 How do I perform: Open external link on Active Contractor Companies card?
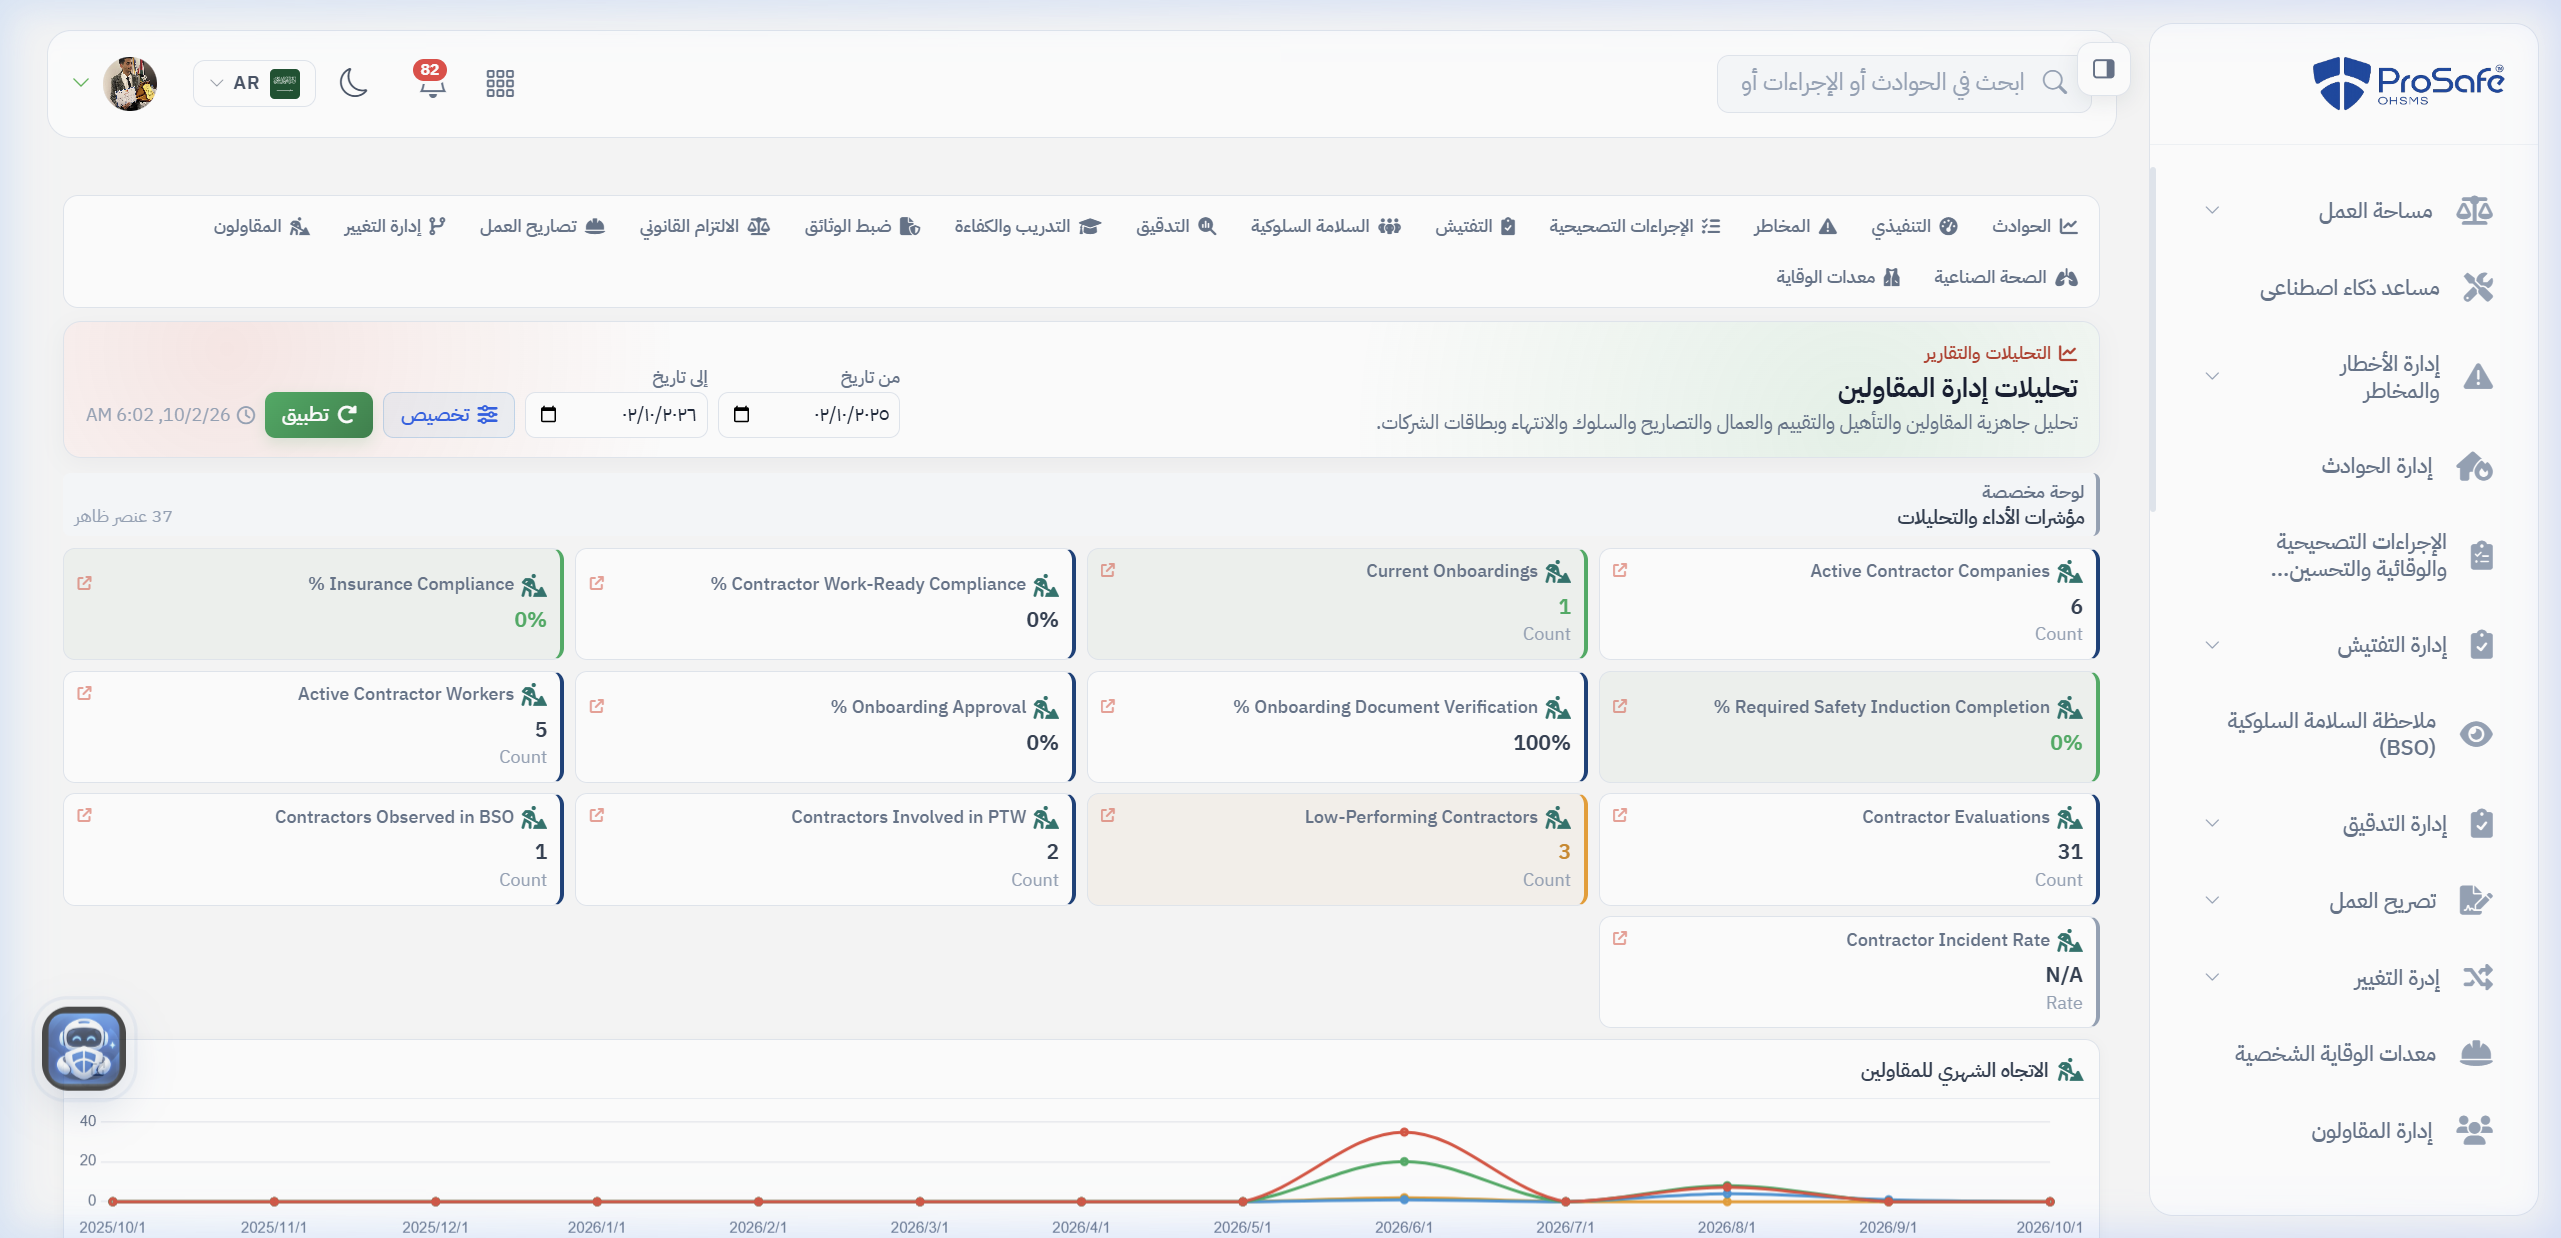pos(1620,570)
